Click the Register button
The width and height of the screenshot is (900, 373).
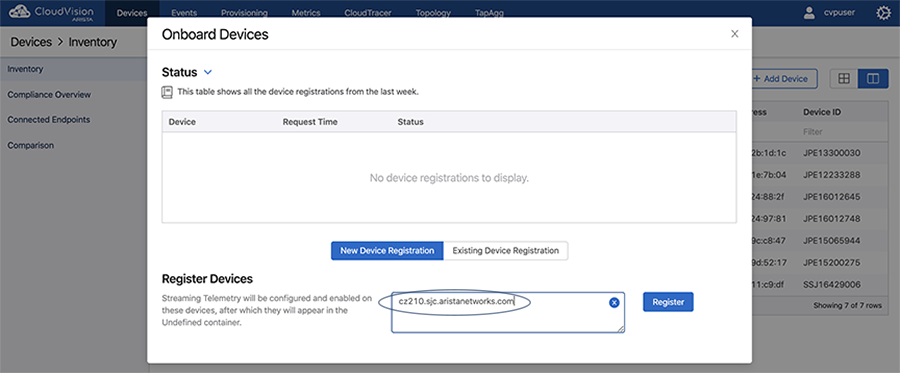pos(668,302)
